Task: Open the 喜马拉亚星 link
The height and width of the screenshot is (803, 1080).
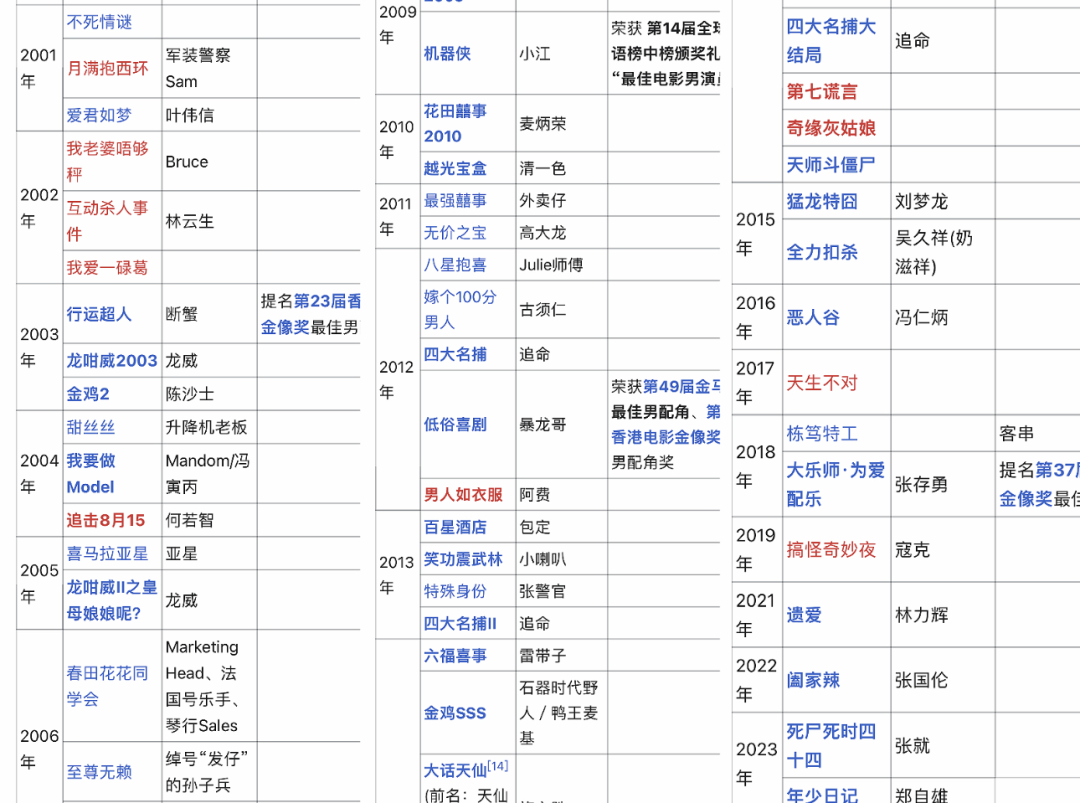Action: [x=107, y=553]
